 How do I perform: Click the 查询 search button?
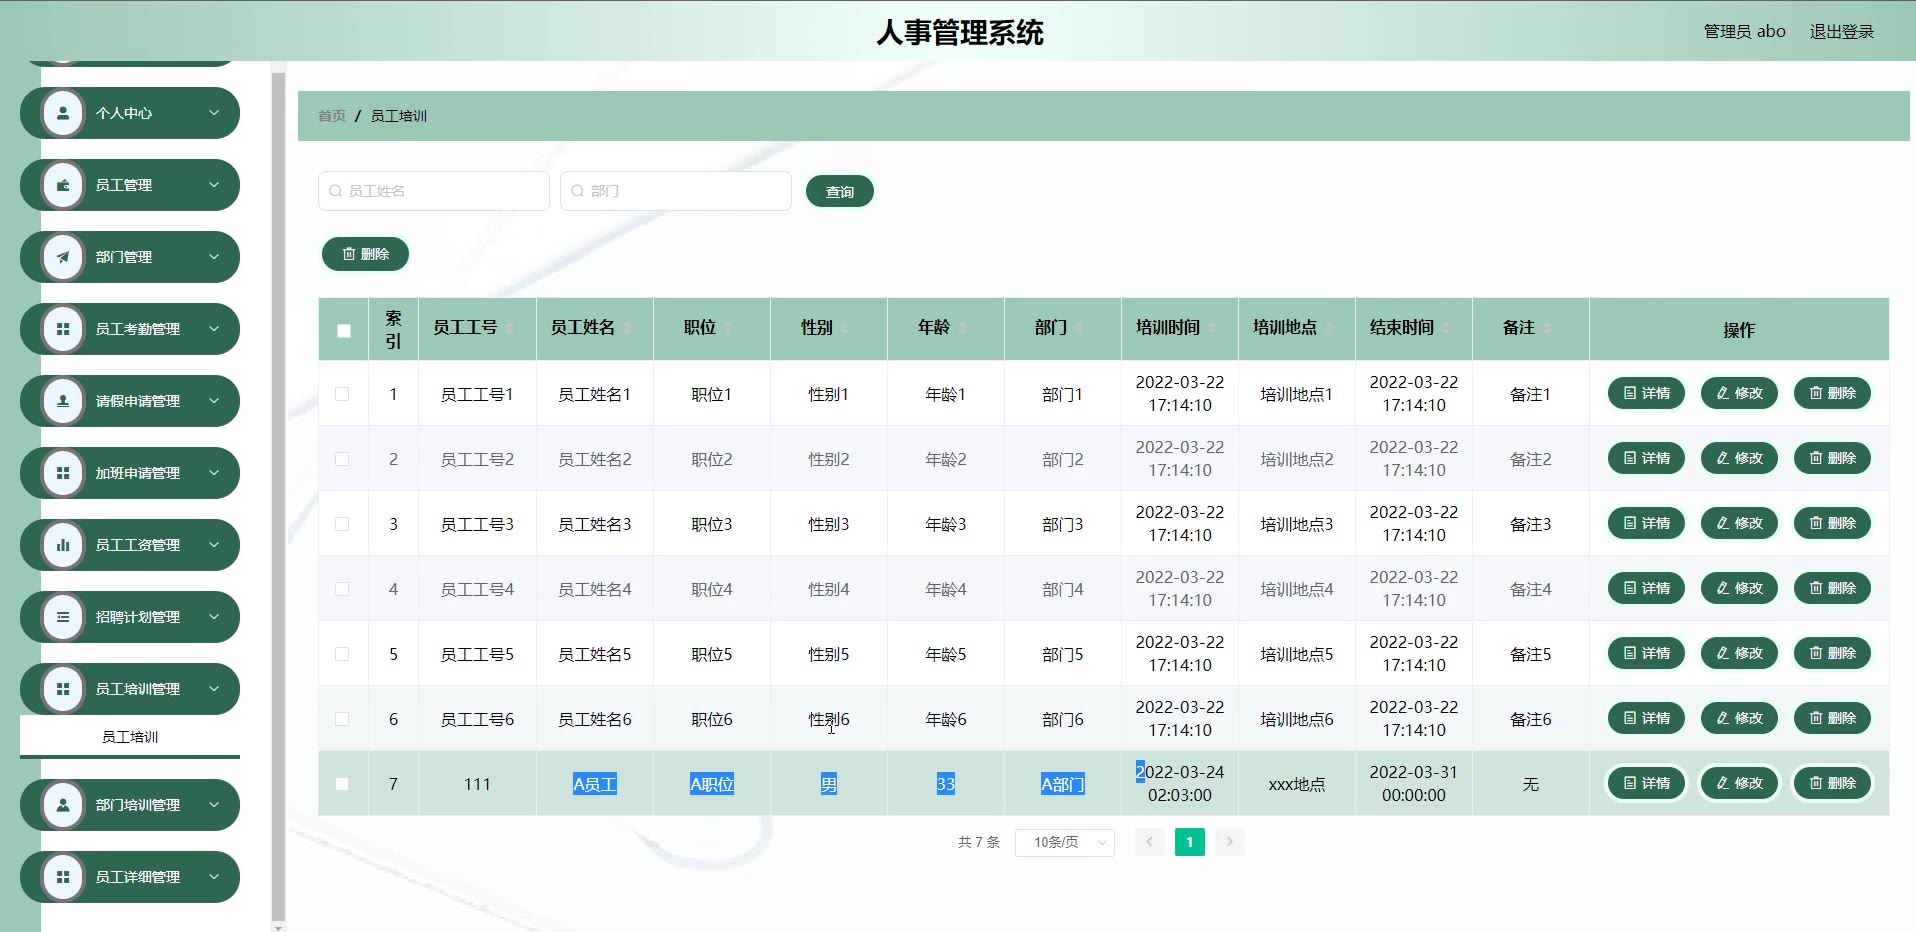pos(839,192)
